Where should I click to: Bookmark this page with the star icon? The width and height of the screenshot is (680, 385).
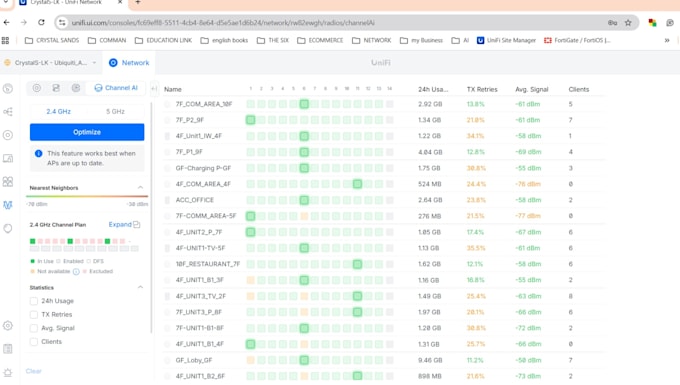coord(628,23)
